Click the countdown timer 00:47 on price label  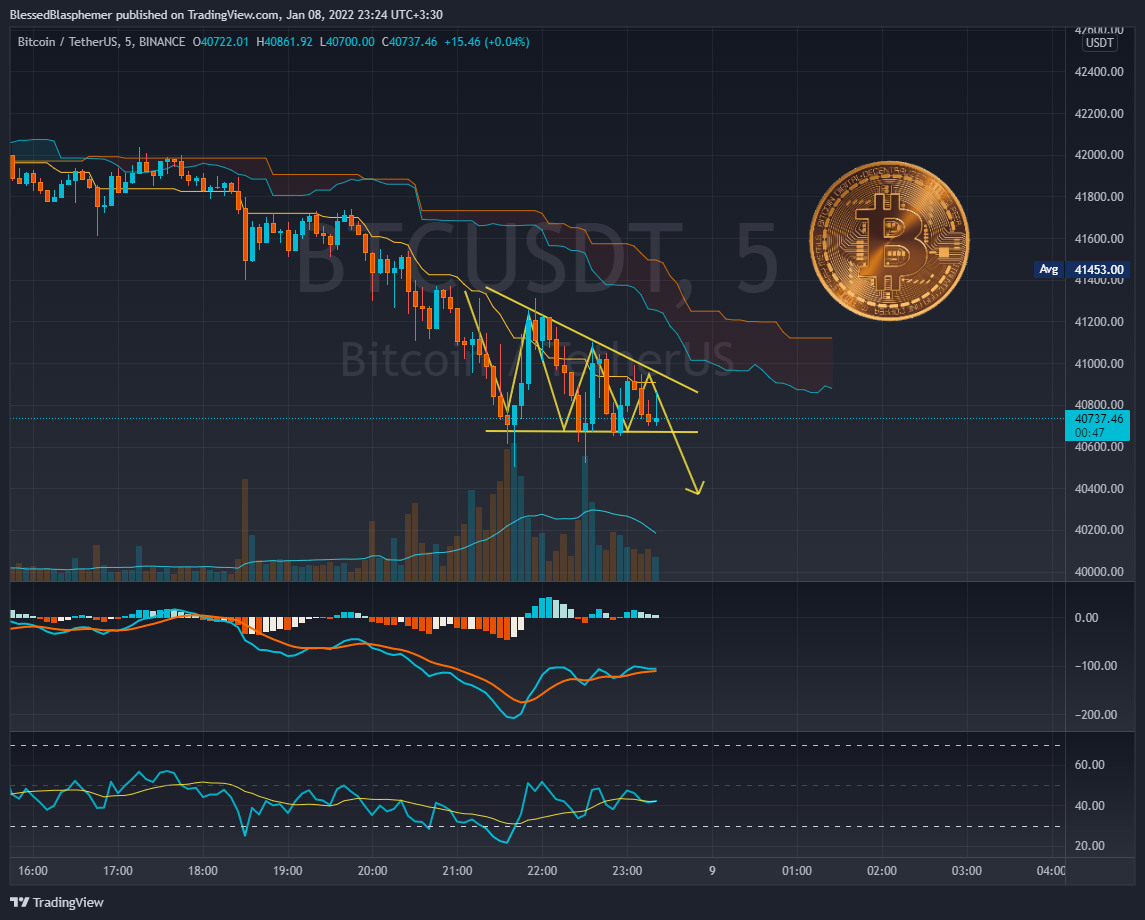tap(1088, 433)
